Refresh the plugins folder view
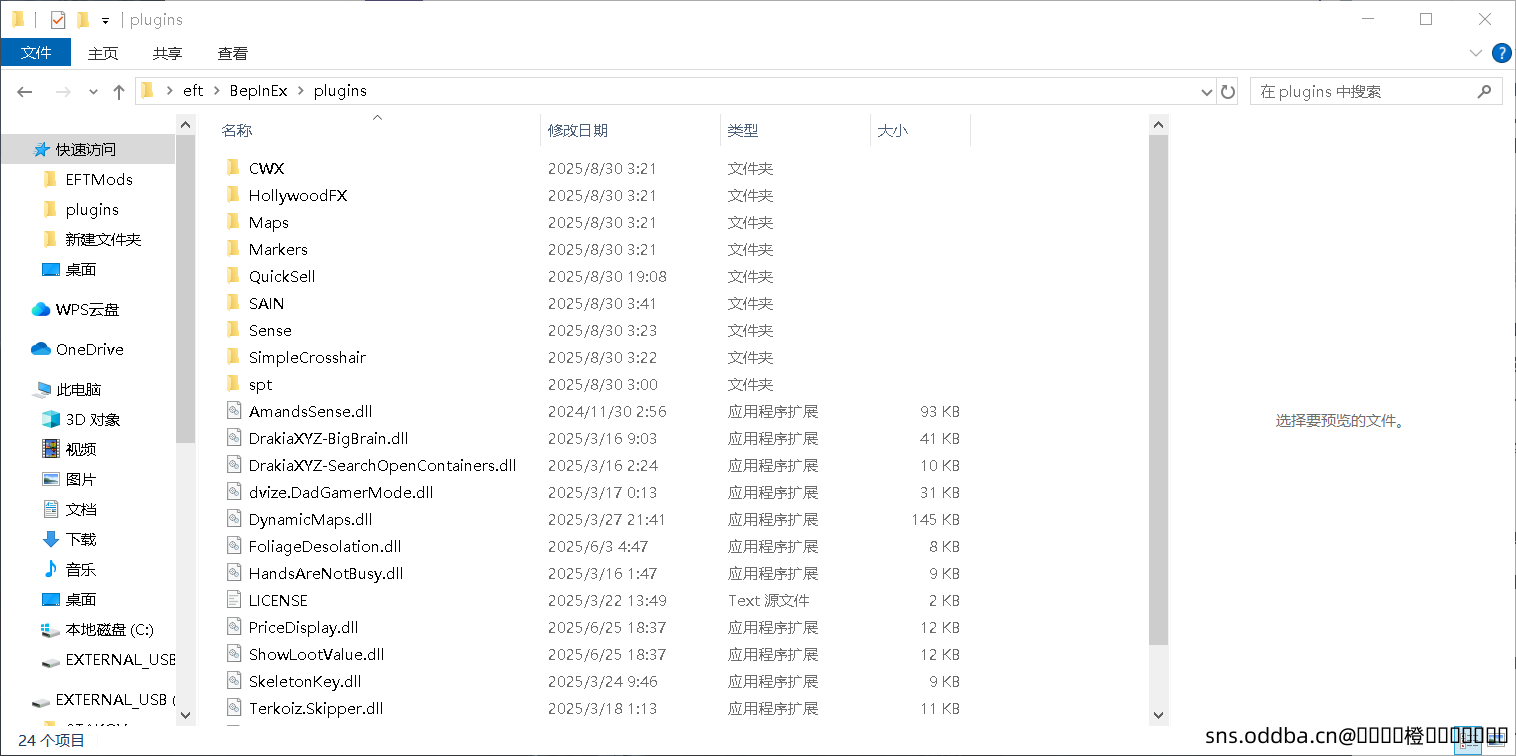The height and width of the screenshot is (756, 1516). click(1229, 91)
